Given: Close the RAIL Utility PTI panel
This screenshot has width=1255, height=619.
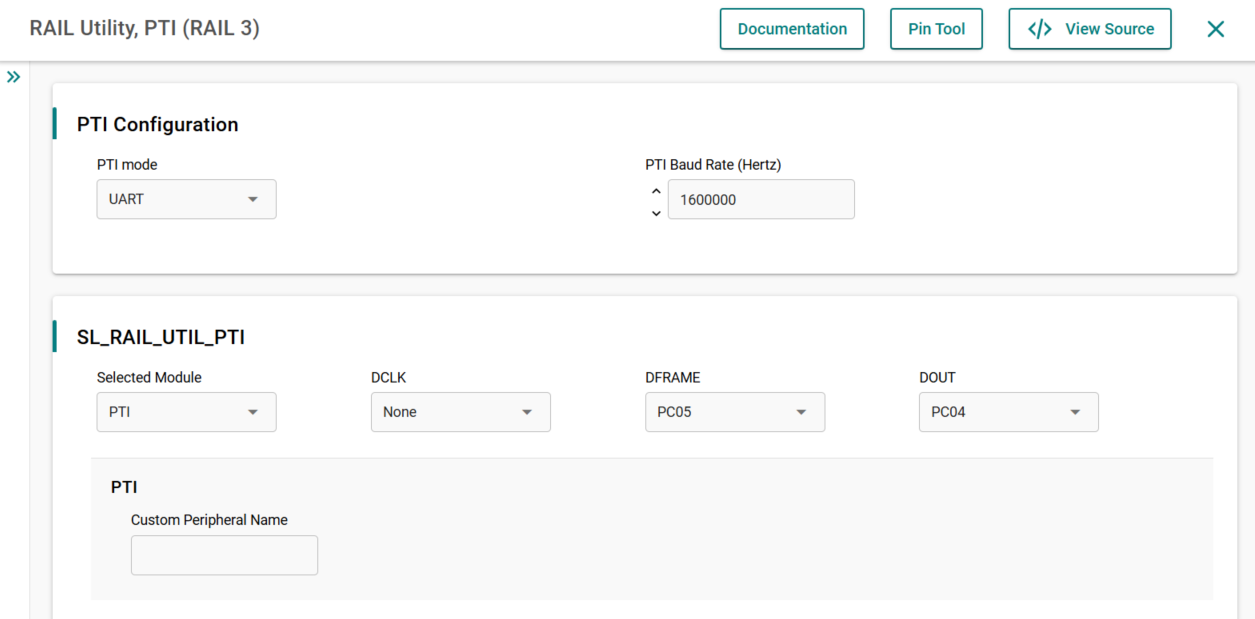Looking at the screenshot, I should (1215, 29).
